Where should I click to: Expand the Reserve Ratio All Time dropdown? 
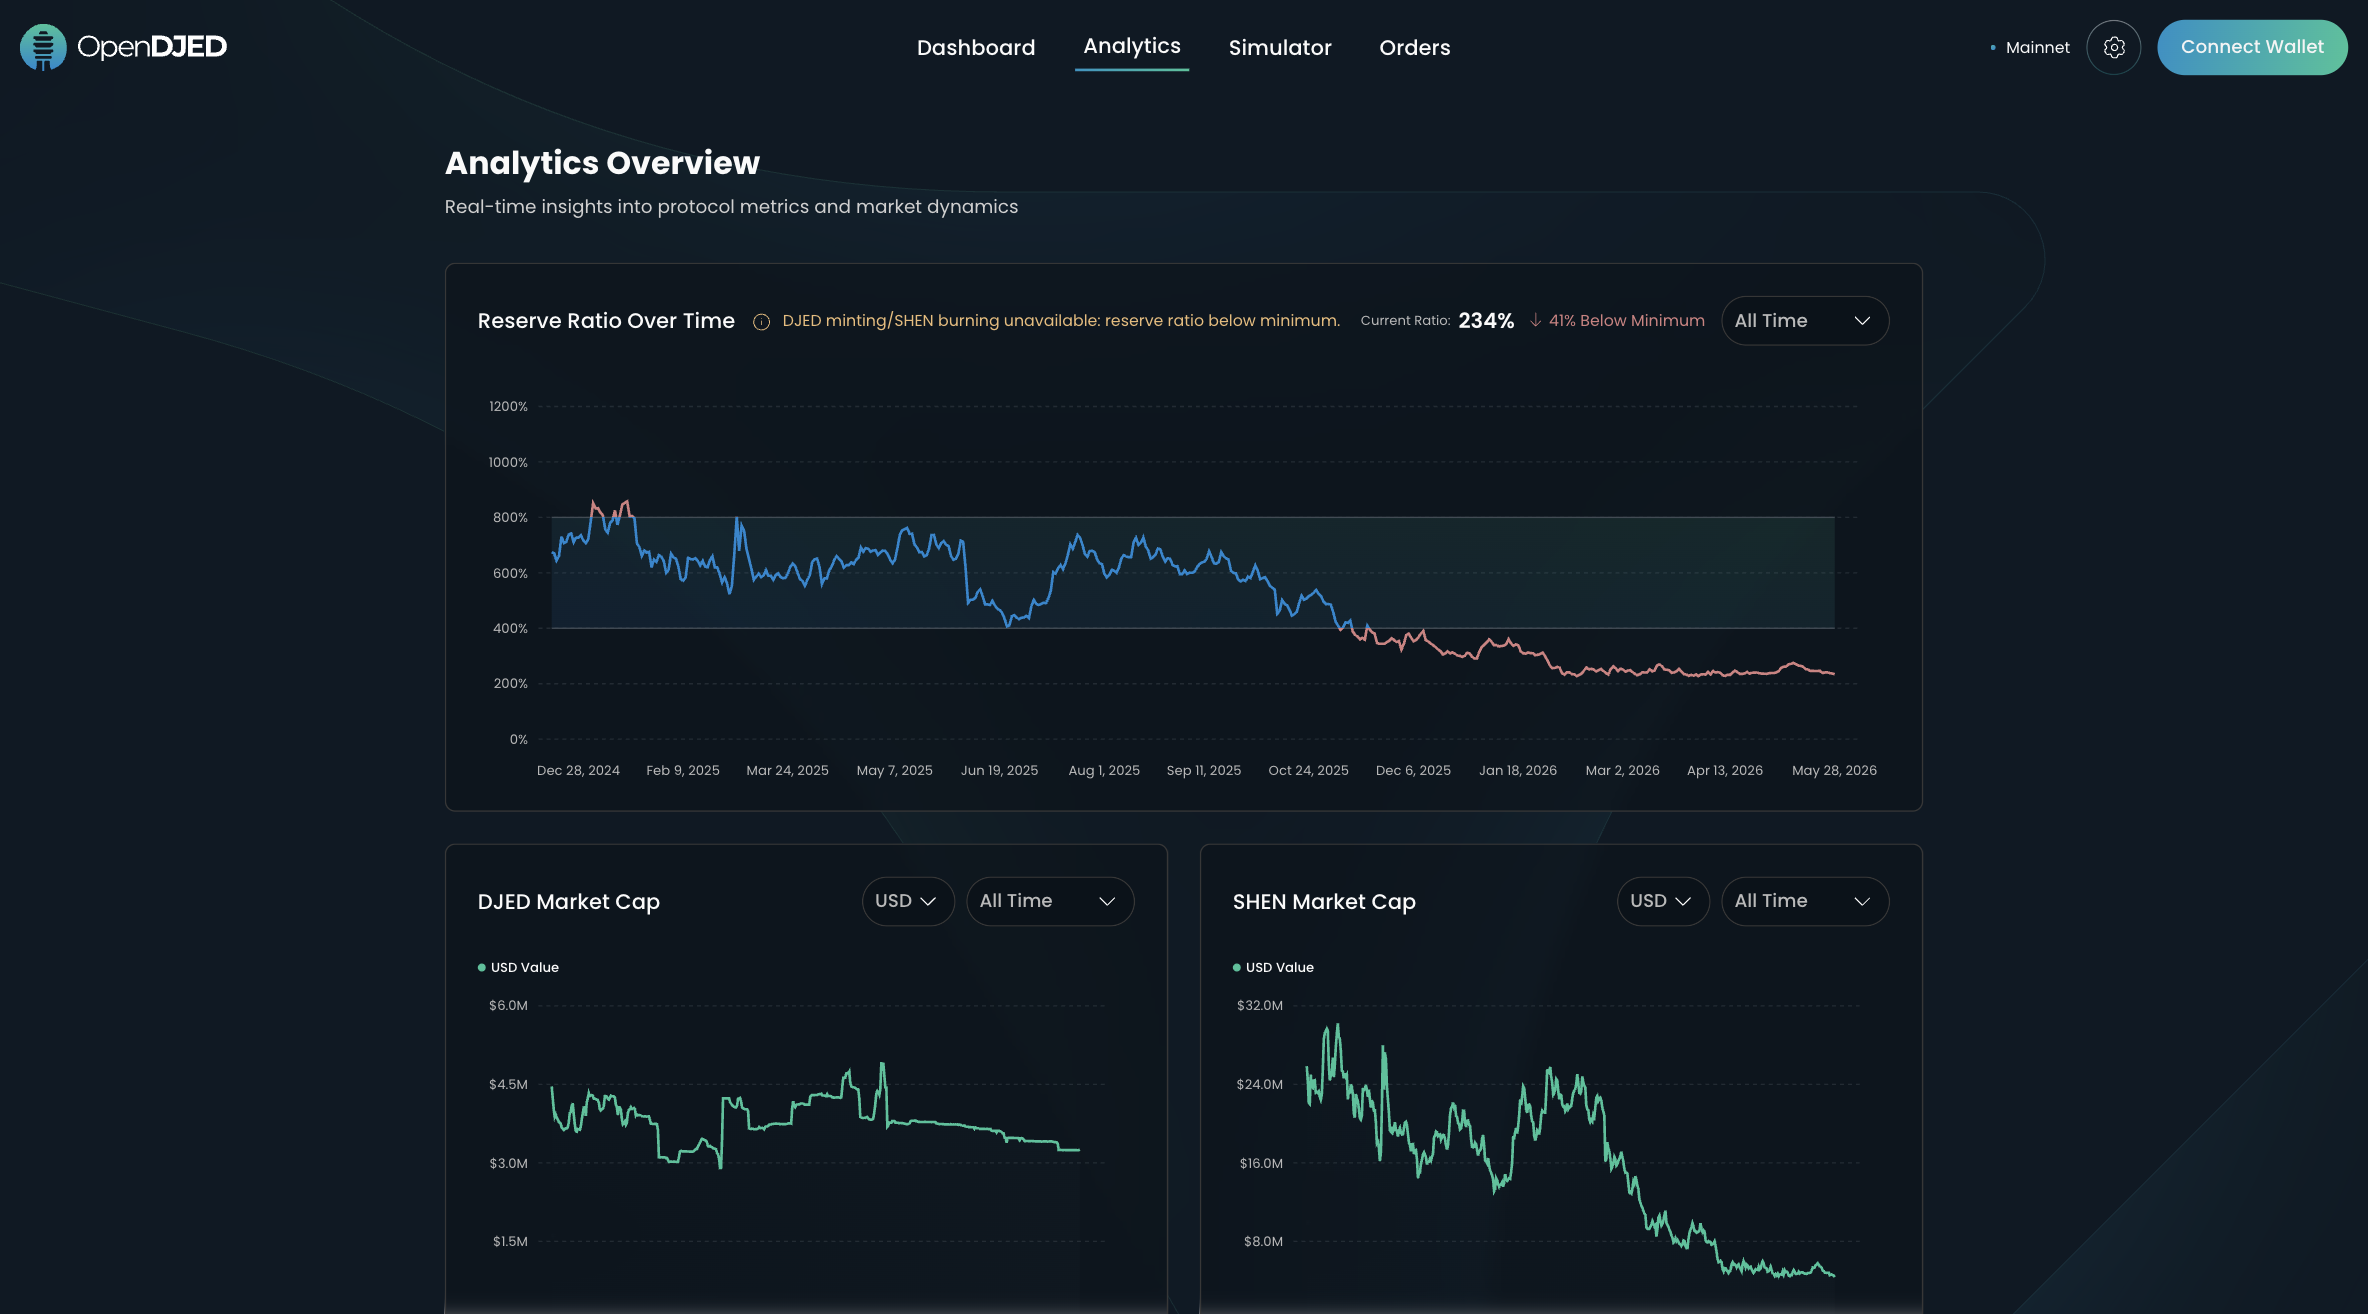(x=1804, y=321)
